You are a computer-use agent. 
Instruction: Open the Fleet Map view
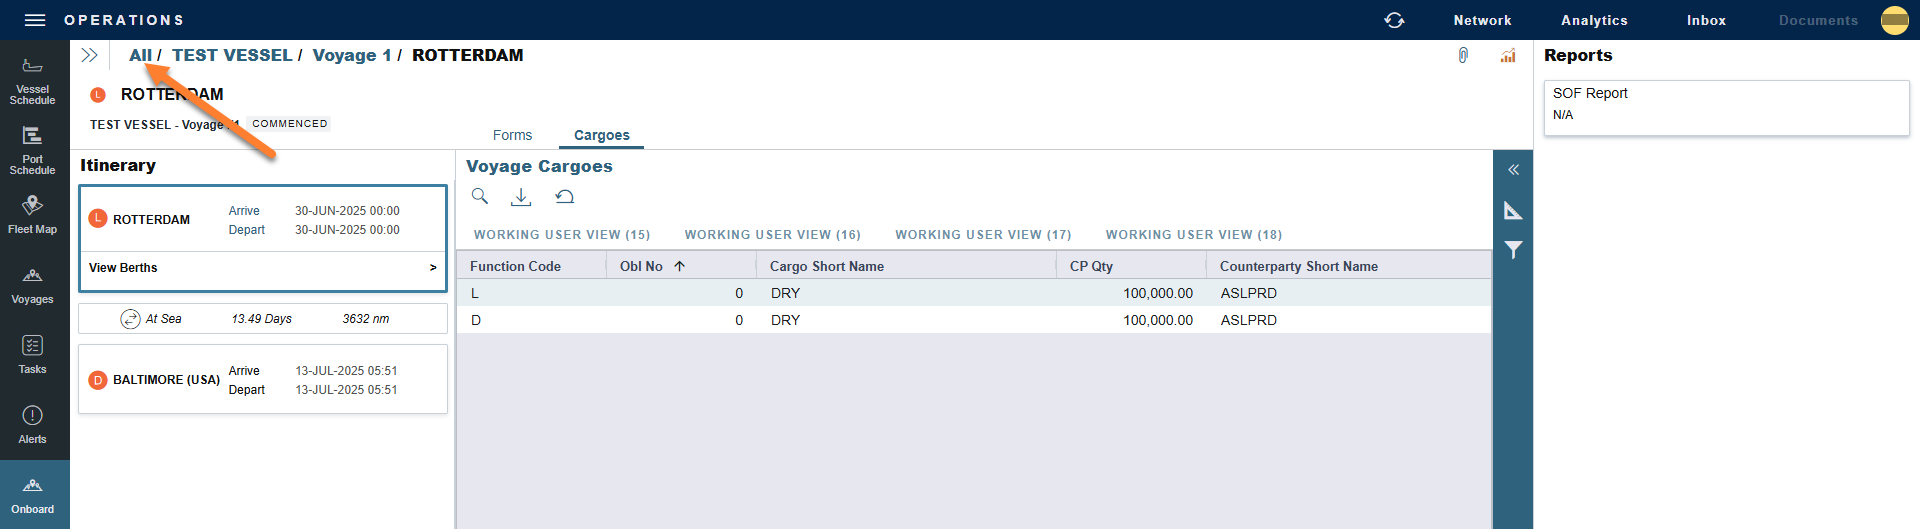(33, 215)
